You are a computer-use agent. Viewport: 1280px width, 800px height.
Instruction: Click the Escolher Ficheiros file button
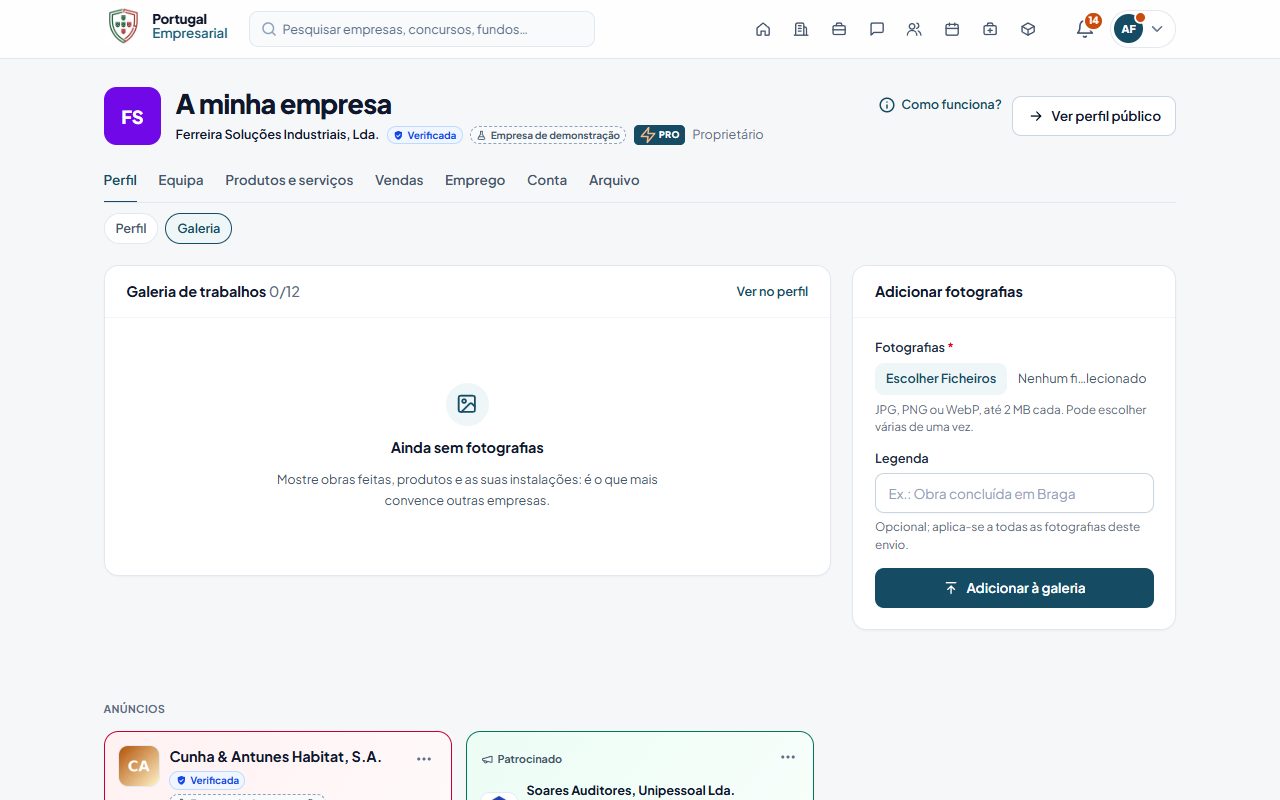941,379
